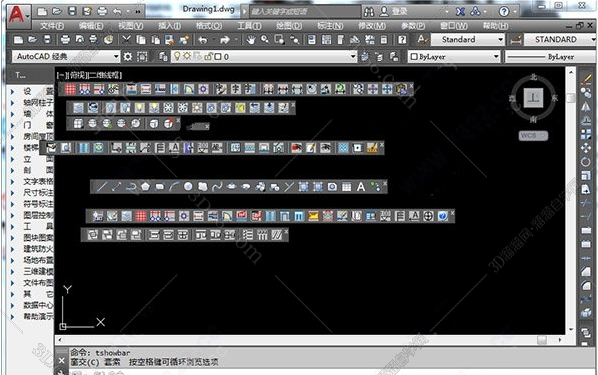Open the Standard text style dropdown
This screenshot has width=598, height=375.
point(468,39)
